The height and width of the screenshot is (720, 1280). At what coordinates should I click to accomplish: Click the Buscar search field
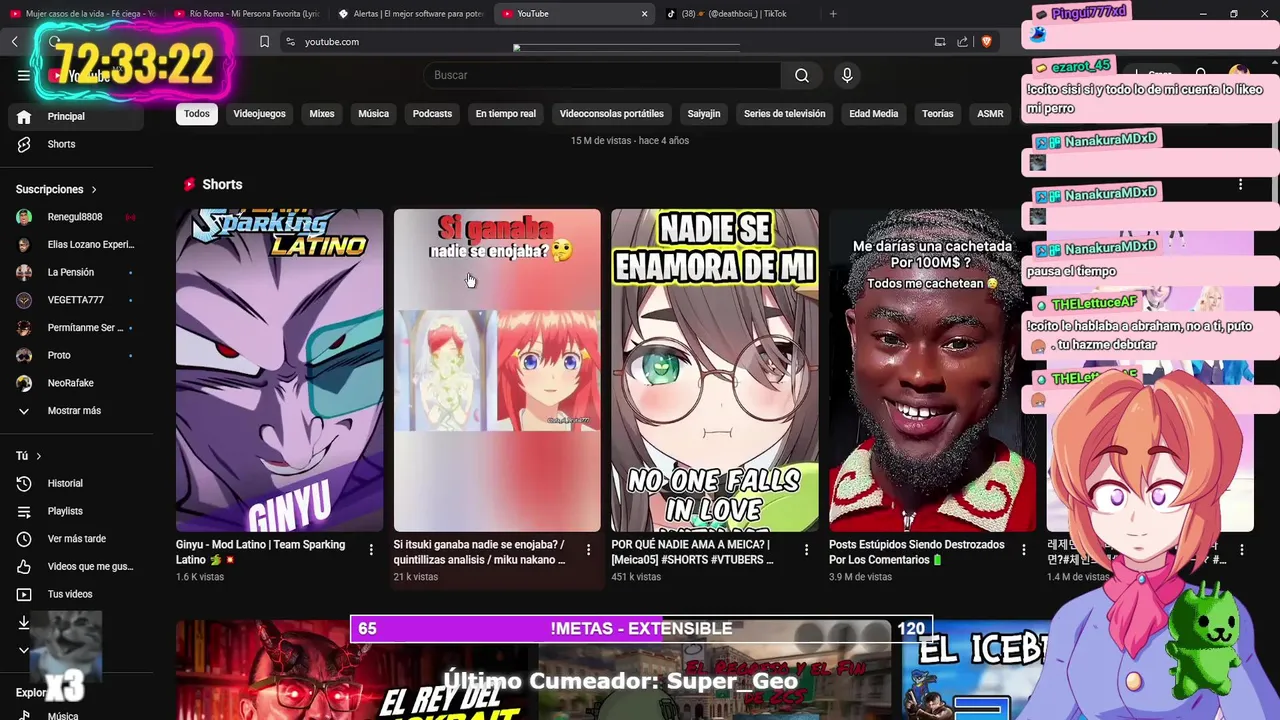[x=602, y=75]
